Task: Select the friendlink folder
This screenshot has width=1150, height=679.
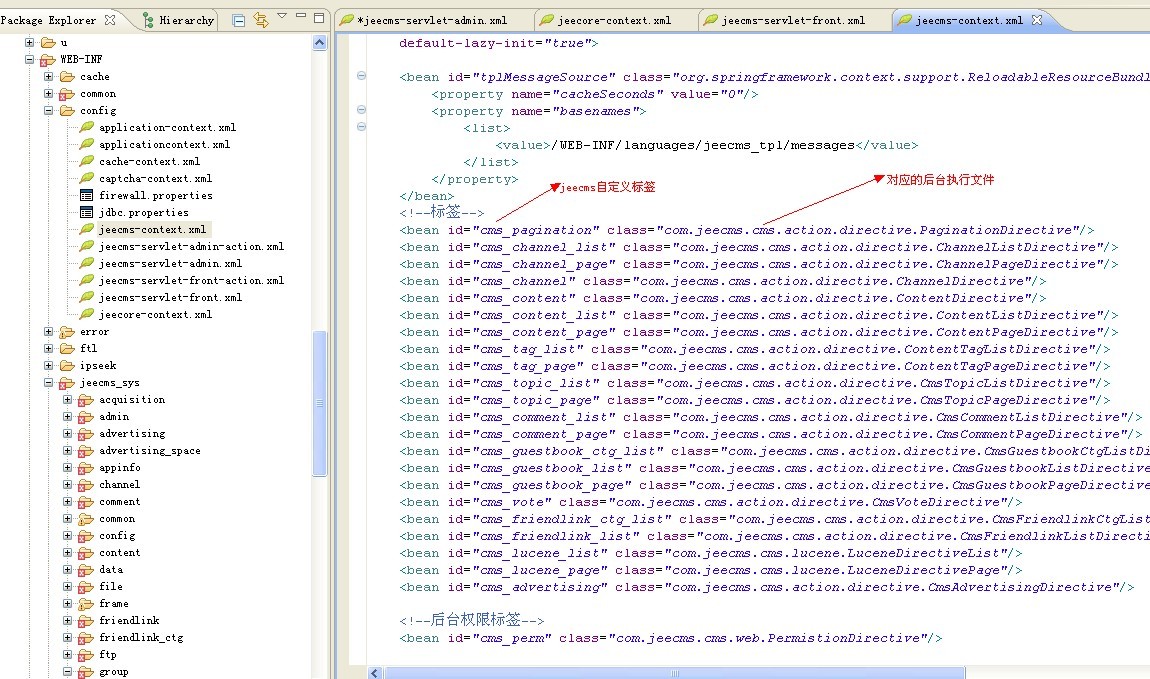Action: tap(129, 620)
